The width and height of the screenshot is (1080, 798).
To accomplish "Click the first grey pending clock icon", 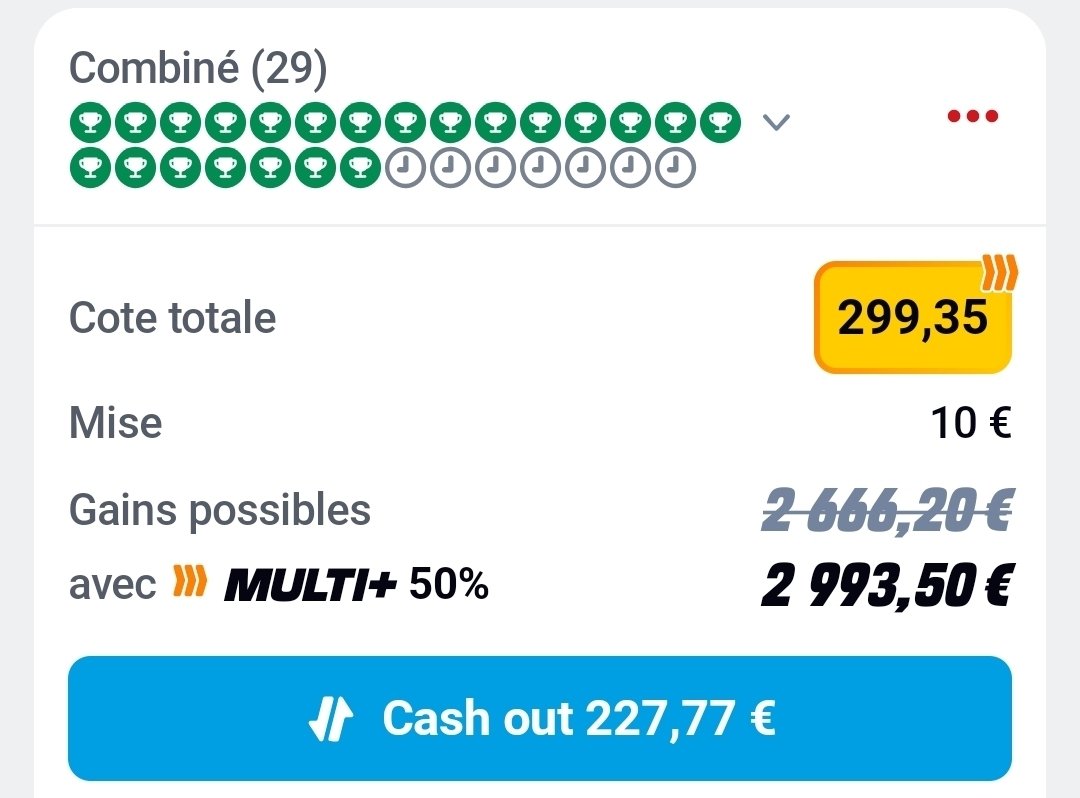I will click(x=403, y=167).
